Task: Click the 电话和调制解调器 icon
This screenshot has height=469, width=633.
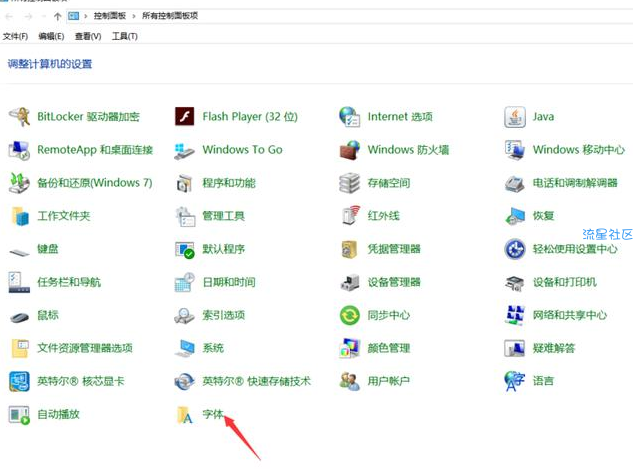Action: click(x=515, y=184)
